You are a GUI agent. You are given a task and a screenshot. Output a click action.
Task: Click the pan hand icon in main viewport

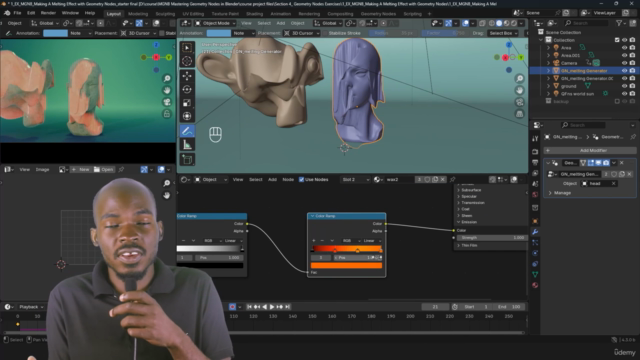click(519, 90)
